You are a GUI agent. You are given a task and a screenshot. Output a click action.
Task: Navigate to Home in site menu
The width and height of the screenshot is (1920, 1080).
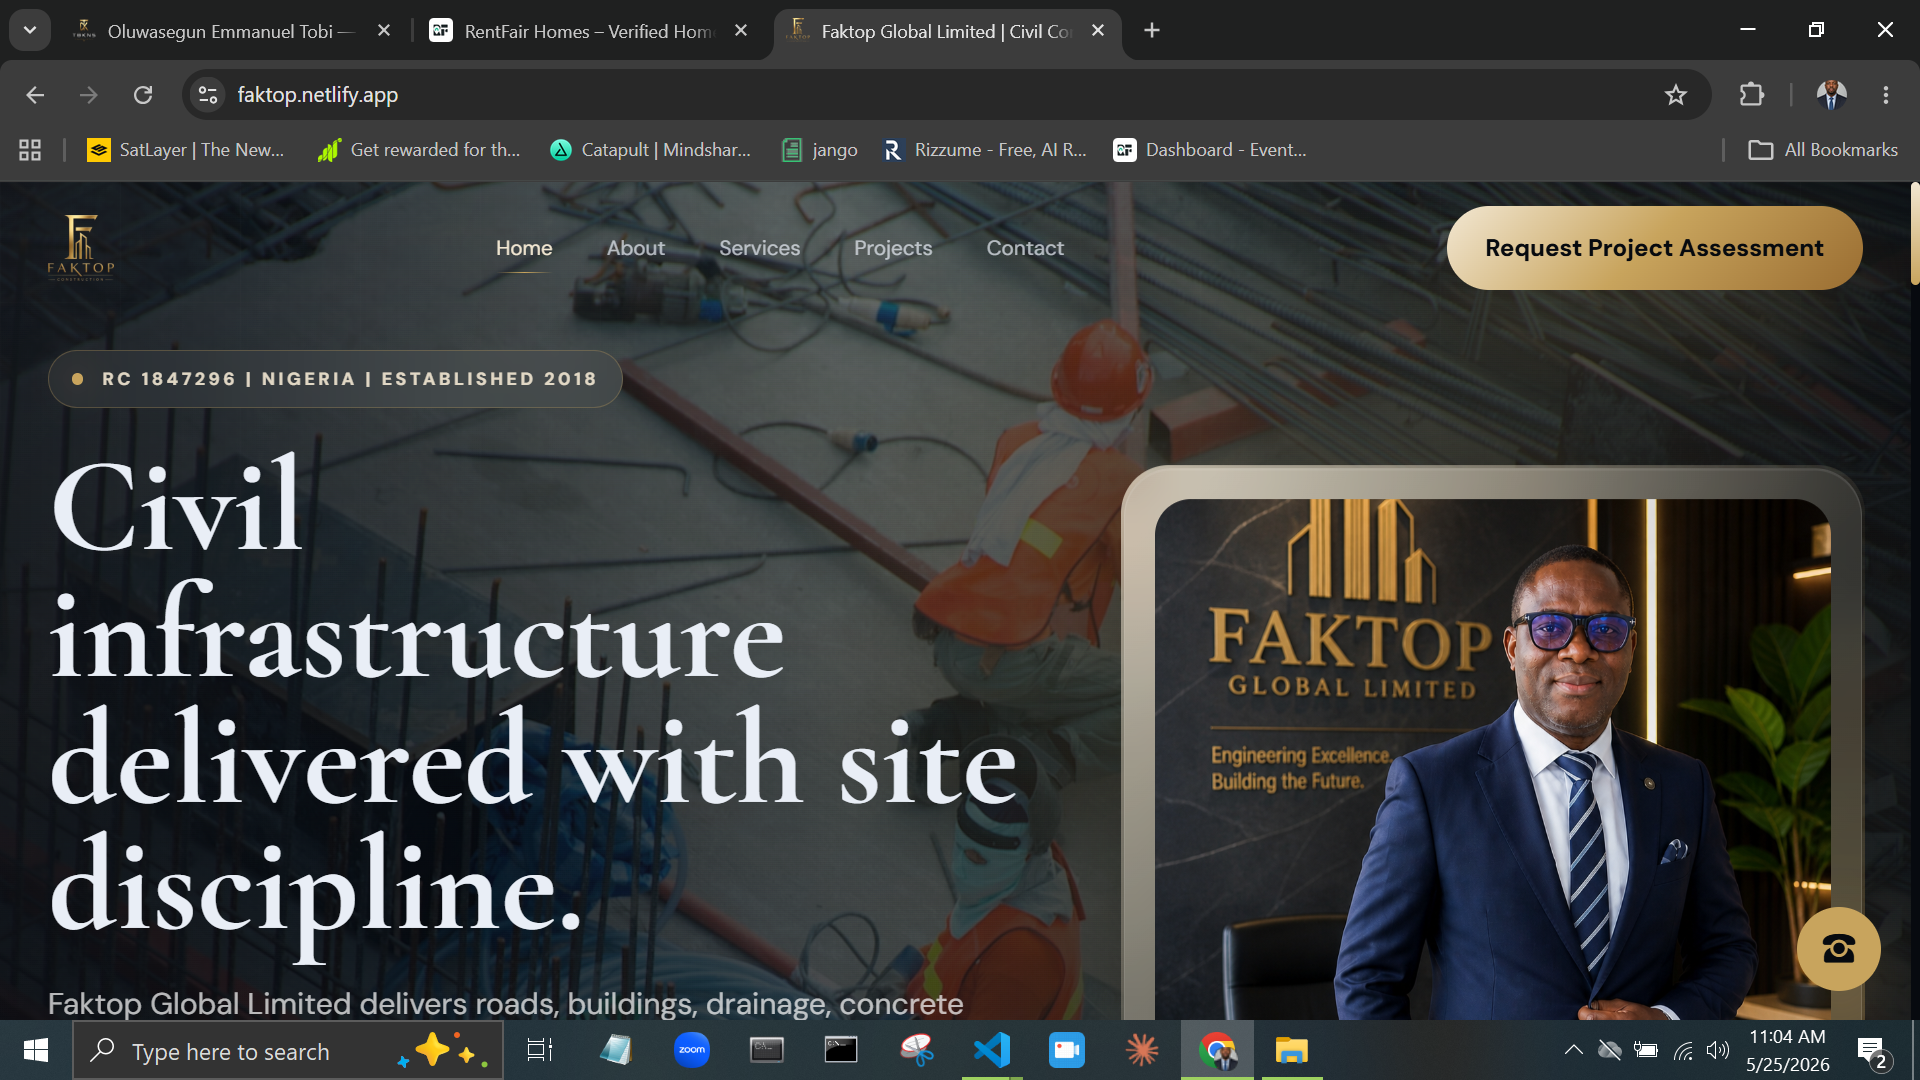(524, 248)
